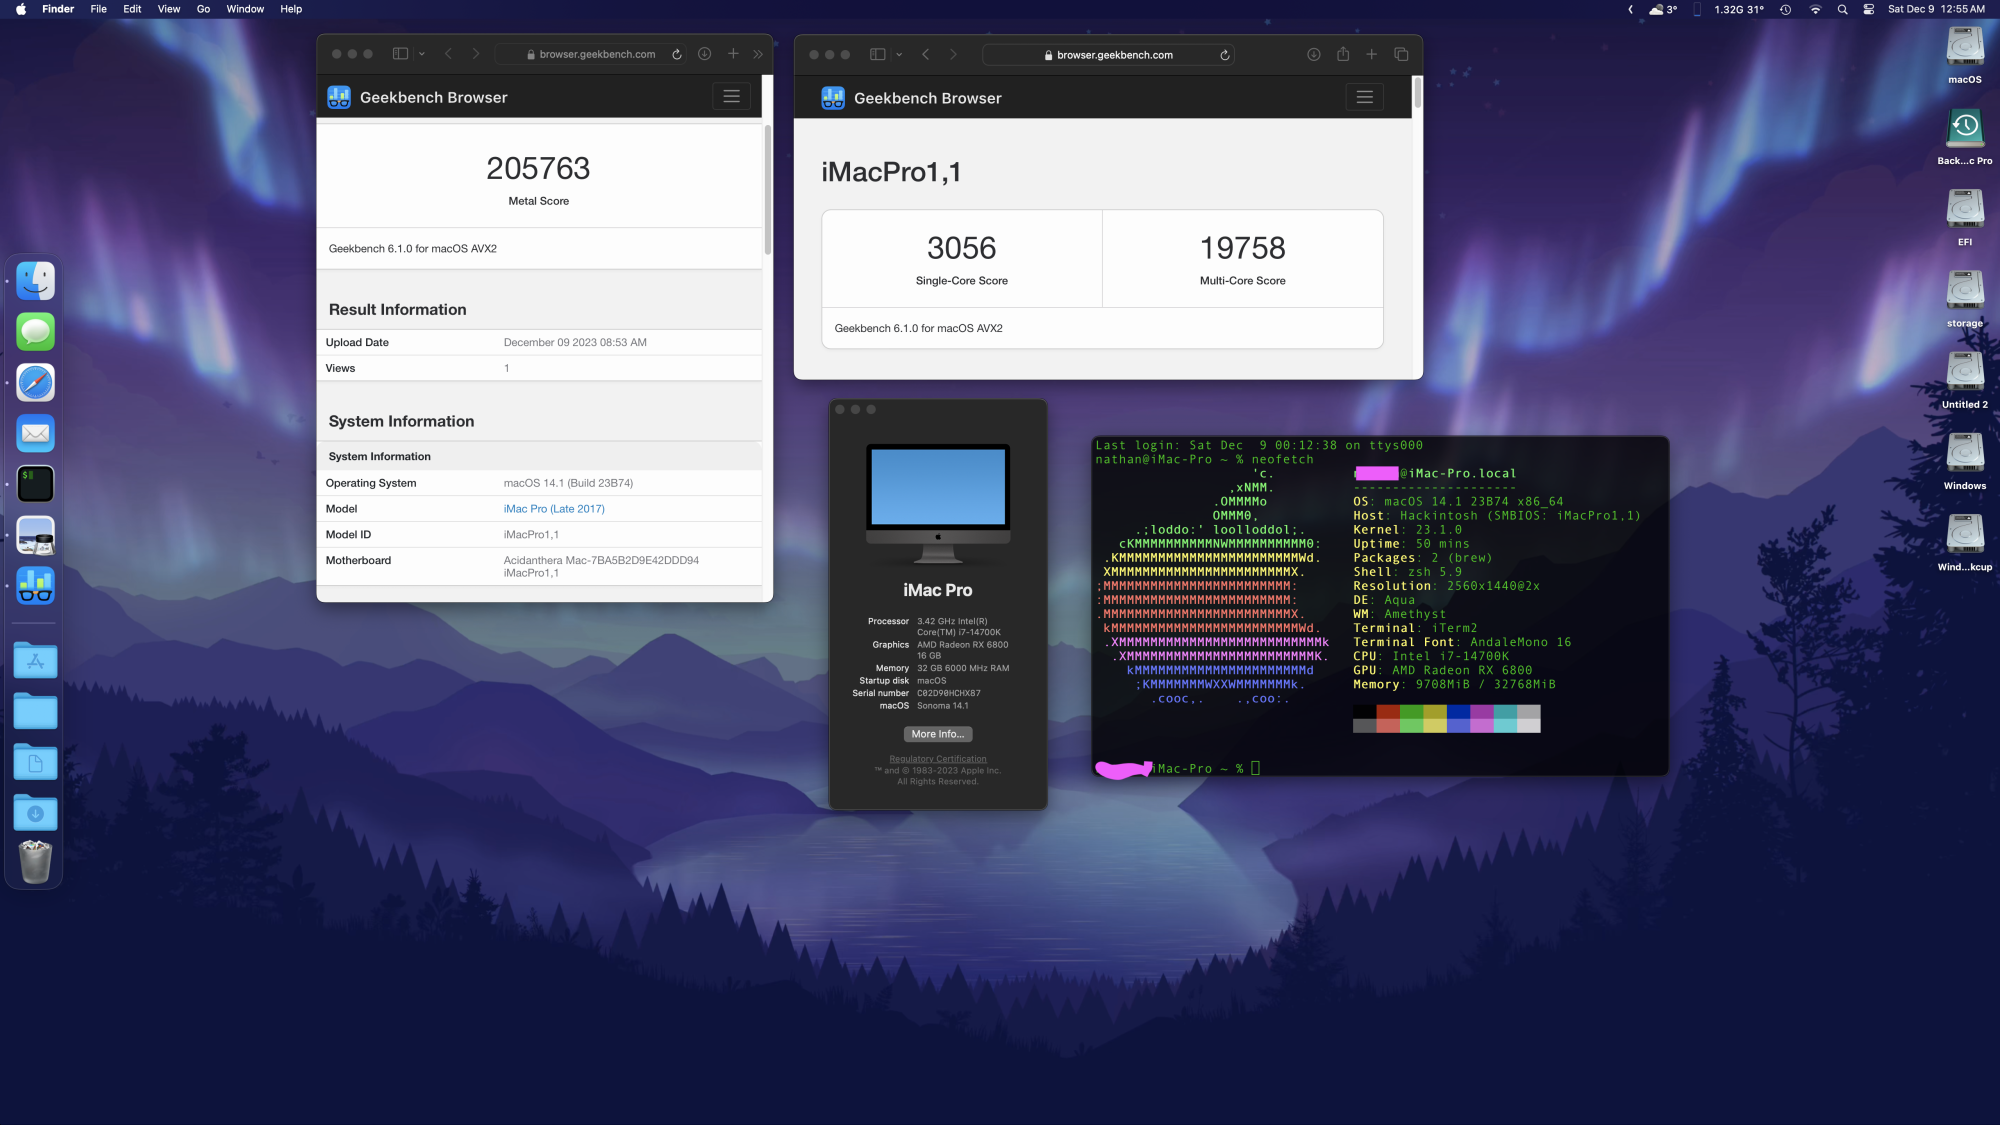Open Mail from the Dock
This screenshot has height=1125, width=2000.
coord(36,434)
